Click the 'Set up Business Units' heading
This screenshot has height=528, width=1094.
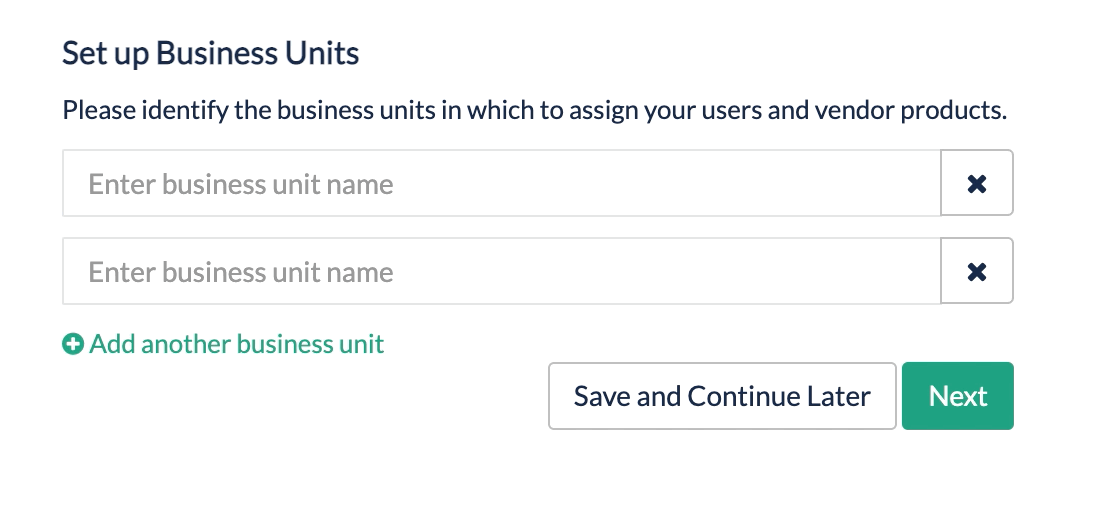210,53
